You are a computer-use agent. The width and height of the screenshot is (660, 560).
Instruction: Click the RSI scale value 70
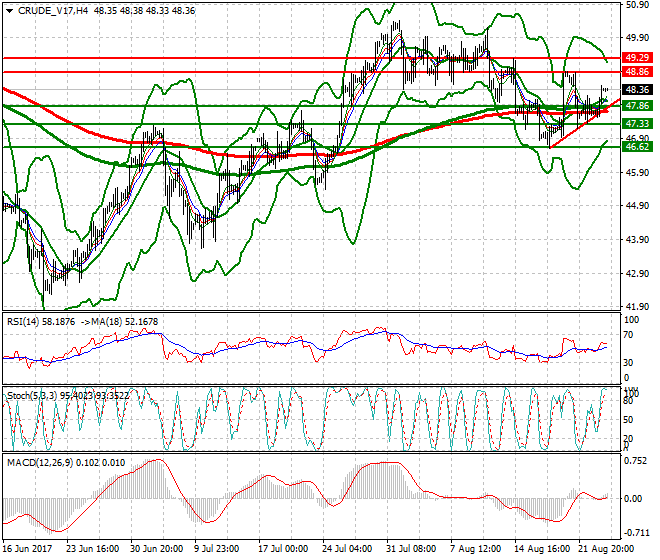[x=628, y=335]
